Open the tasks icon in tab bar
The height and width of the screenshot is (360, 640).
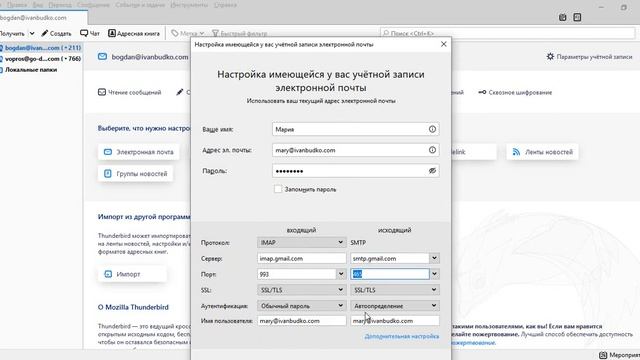point(577,17)
